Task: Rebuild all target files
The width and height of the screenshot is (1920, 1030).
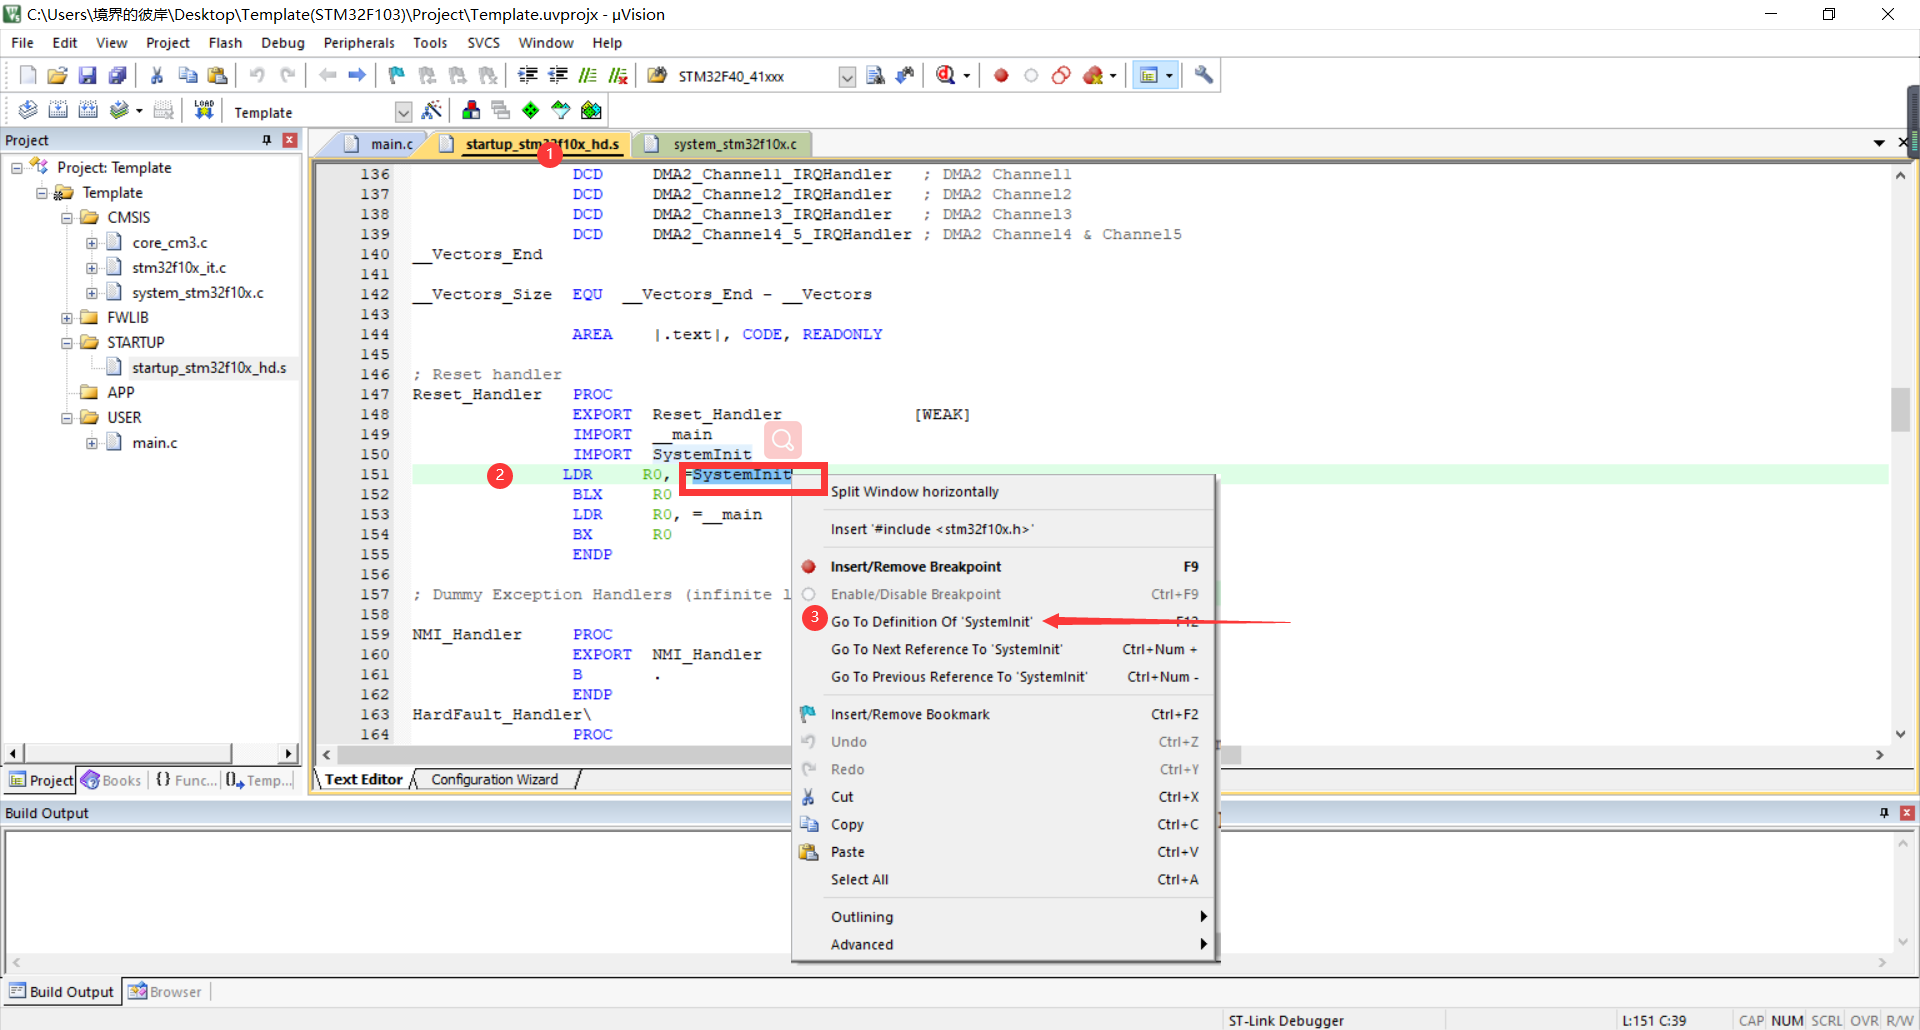Action: [x=88, y=110]
